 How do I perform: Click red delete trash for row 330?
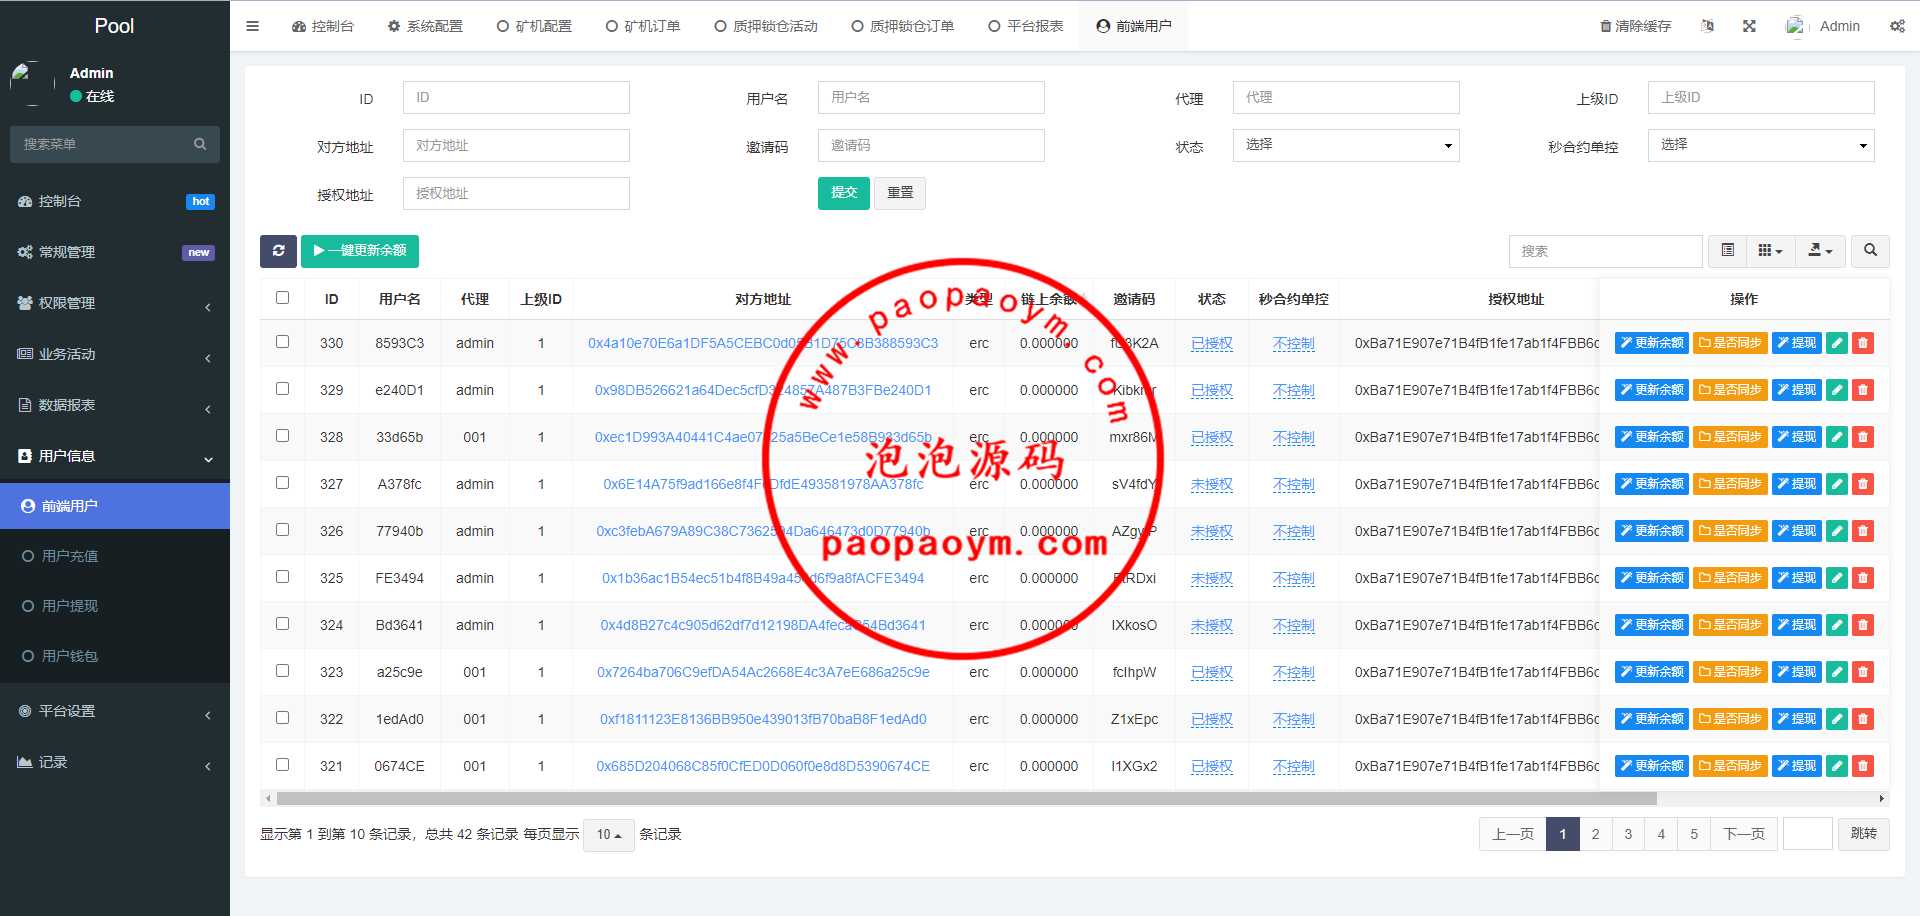(1863, 343)
